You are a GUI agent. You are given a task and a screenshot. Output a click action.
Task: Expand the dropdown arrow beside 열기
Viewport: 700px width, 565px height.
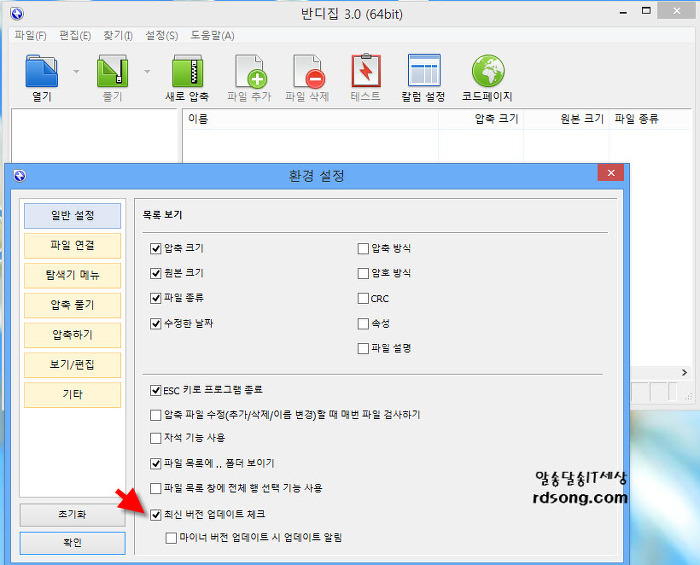coord(77,72)
